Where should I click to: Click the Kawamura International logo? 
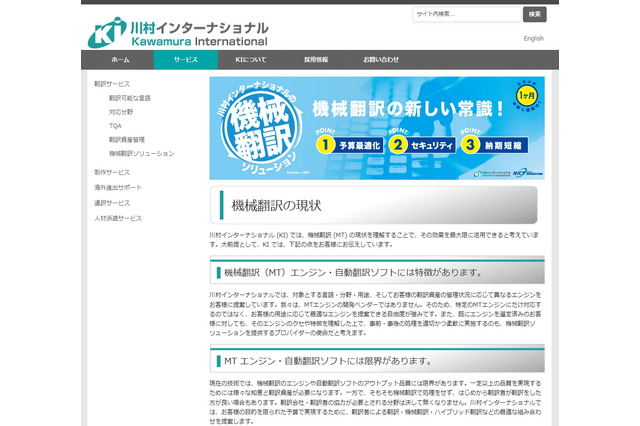coord(178,33)
